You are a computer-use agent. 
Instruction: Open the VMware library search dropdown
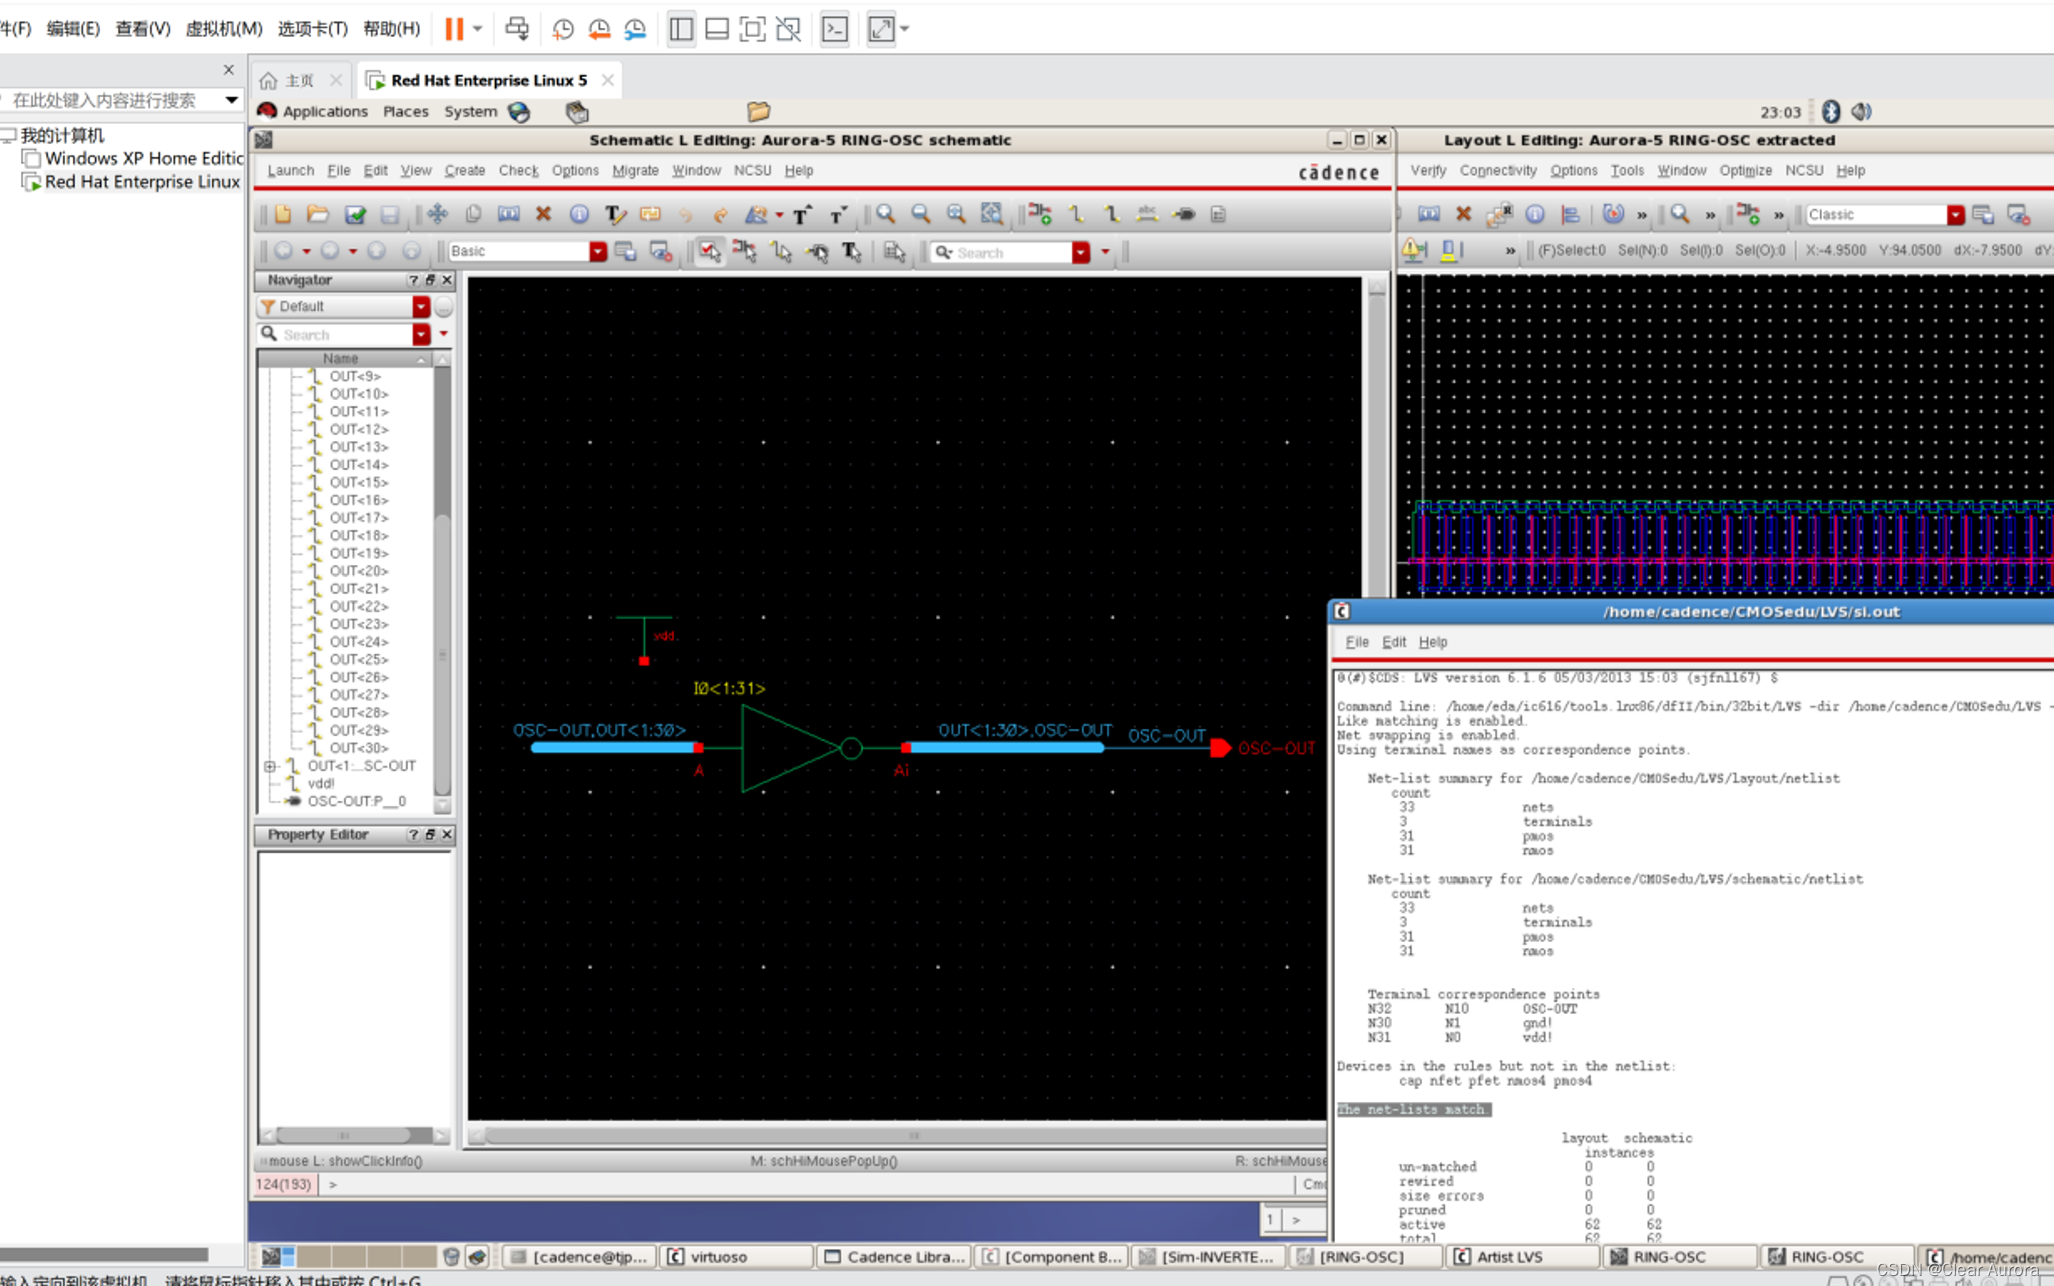232,100
